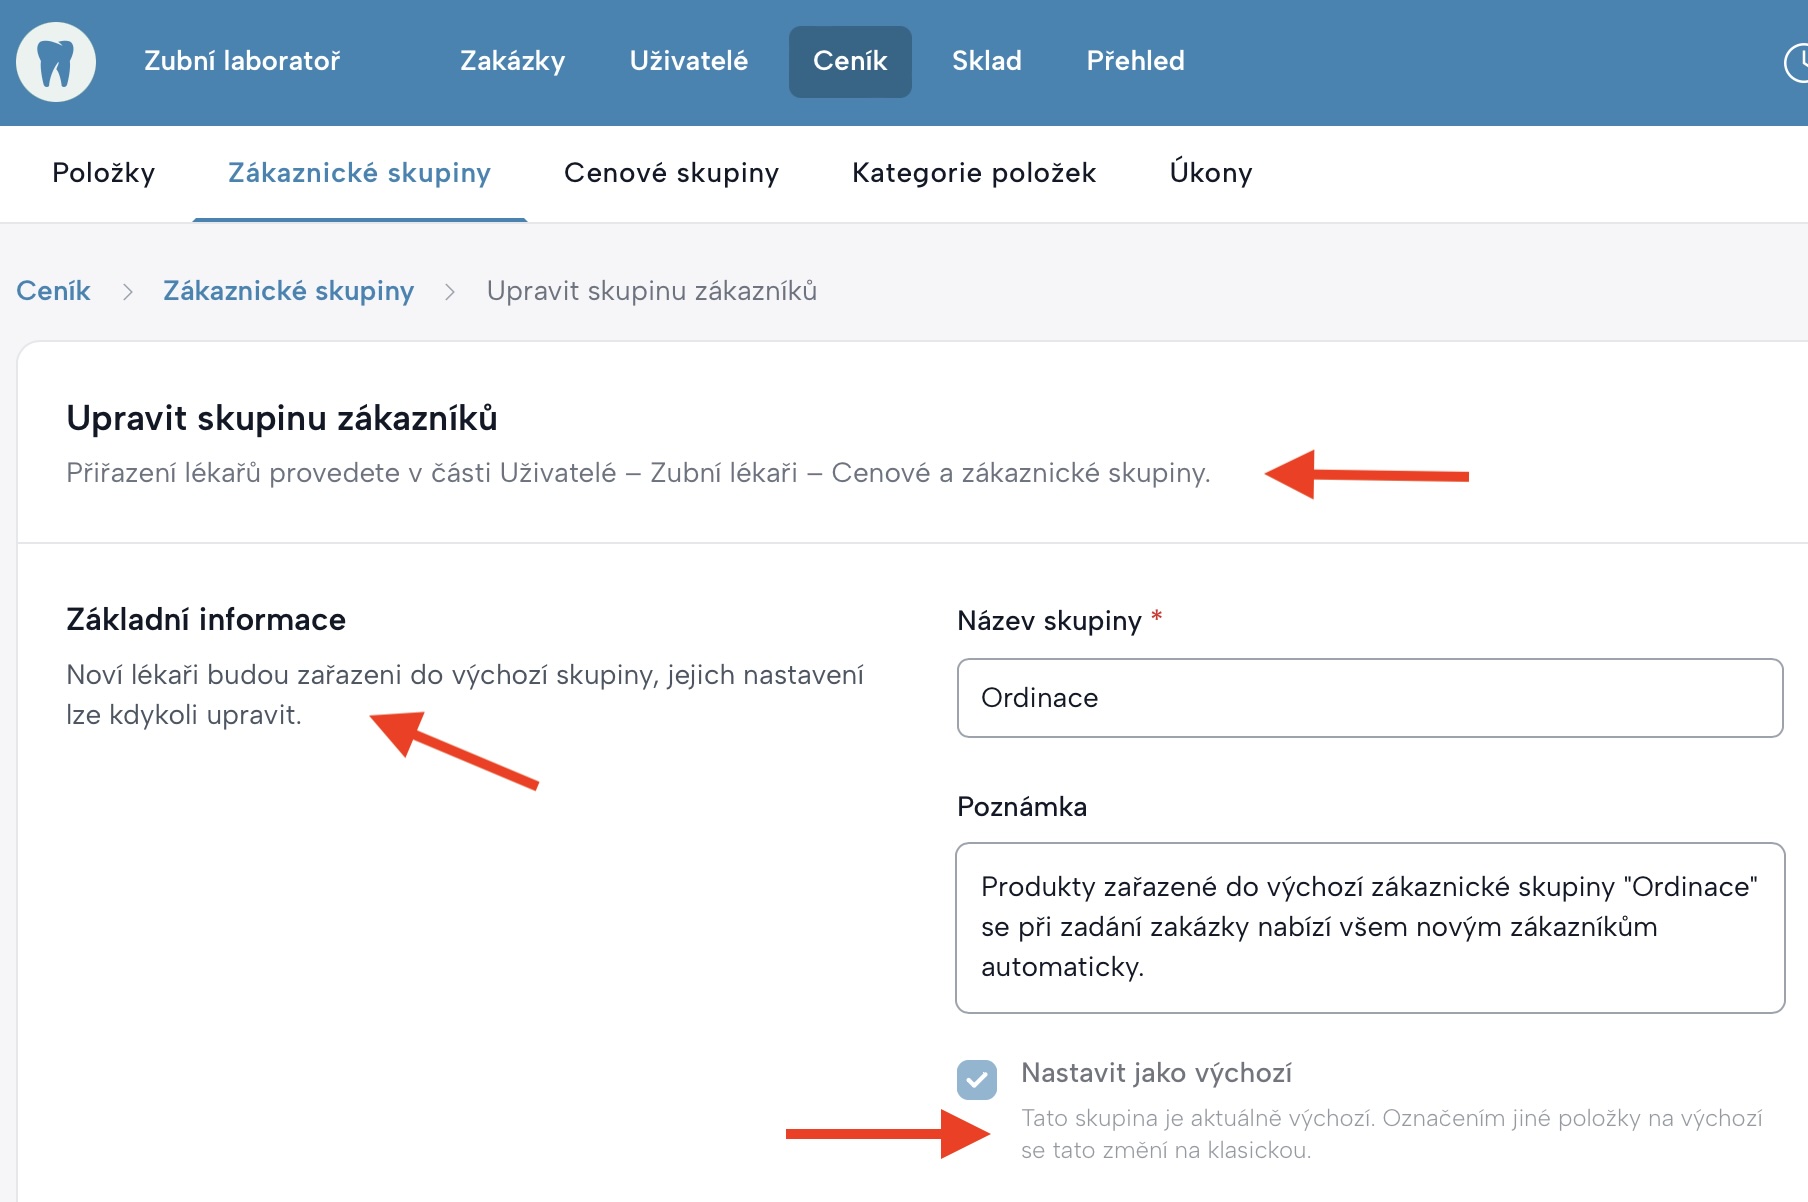This screenshot has width=1808, height=1202.
Task: Return to Zákaznické skupiny via the breadcrumb
Action: click(288, 291)
